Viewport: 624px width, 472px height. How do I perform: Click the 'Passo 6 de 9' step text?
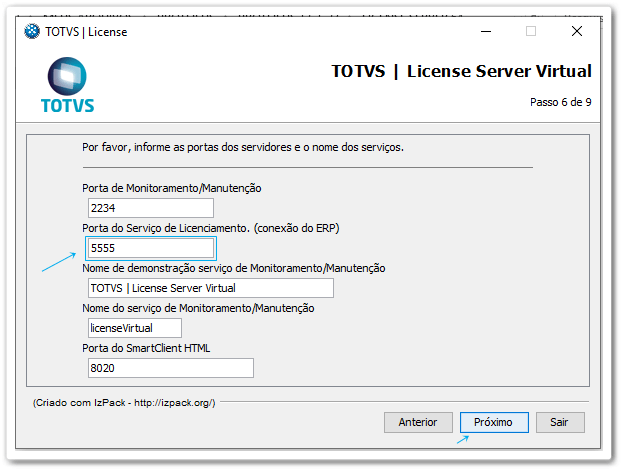coord(560,102)
